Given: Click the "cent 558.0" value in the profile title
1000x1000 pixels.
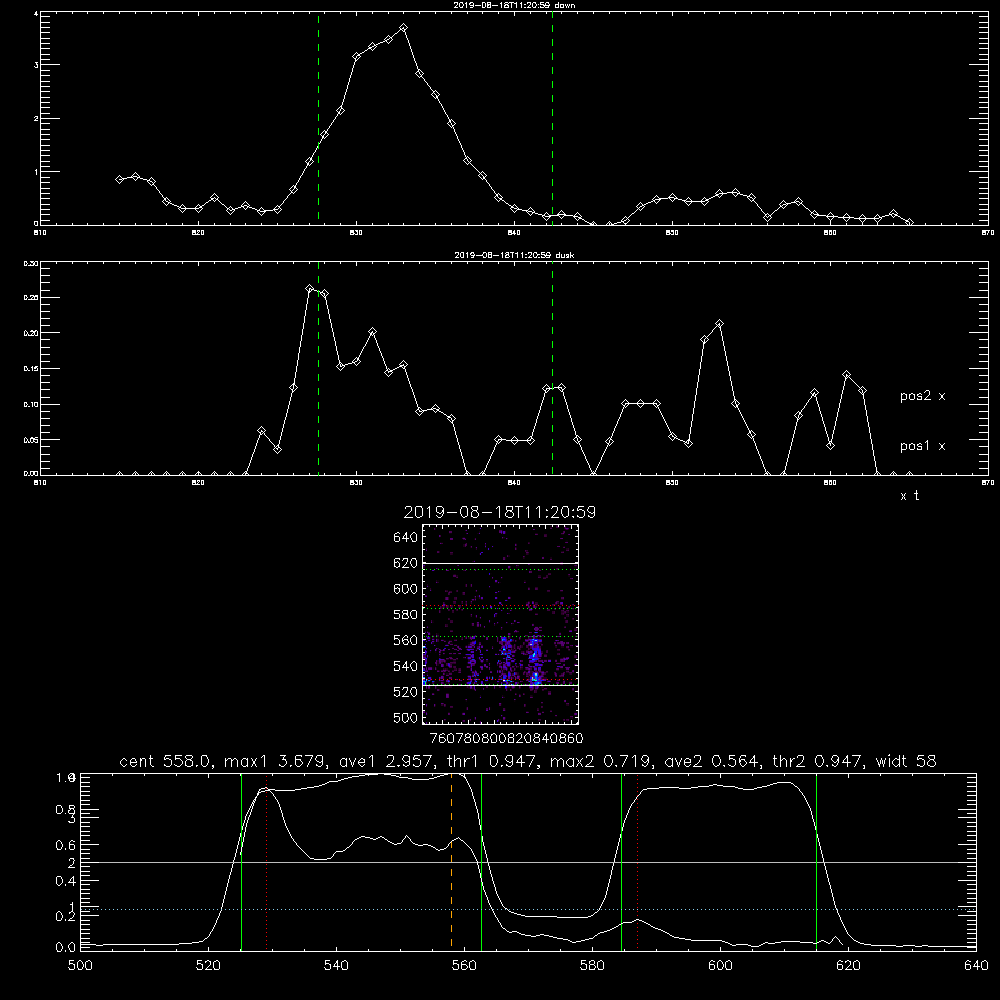Looking at the screenshot, I should point(165,761).
